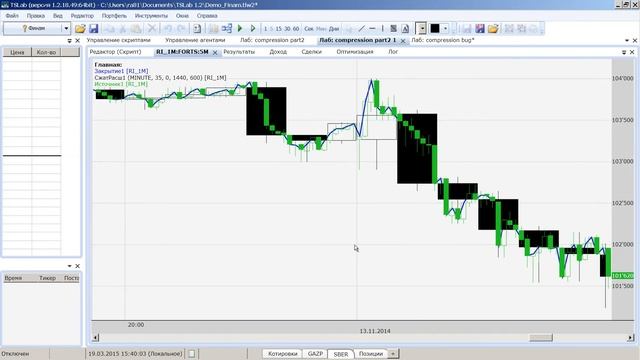640x360 pixels.
Task: Set chart interval to 30 minutes
Action: (287, 29)
